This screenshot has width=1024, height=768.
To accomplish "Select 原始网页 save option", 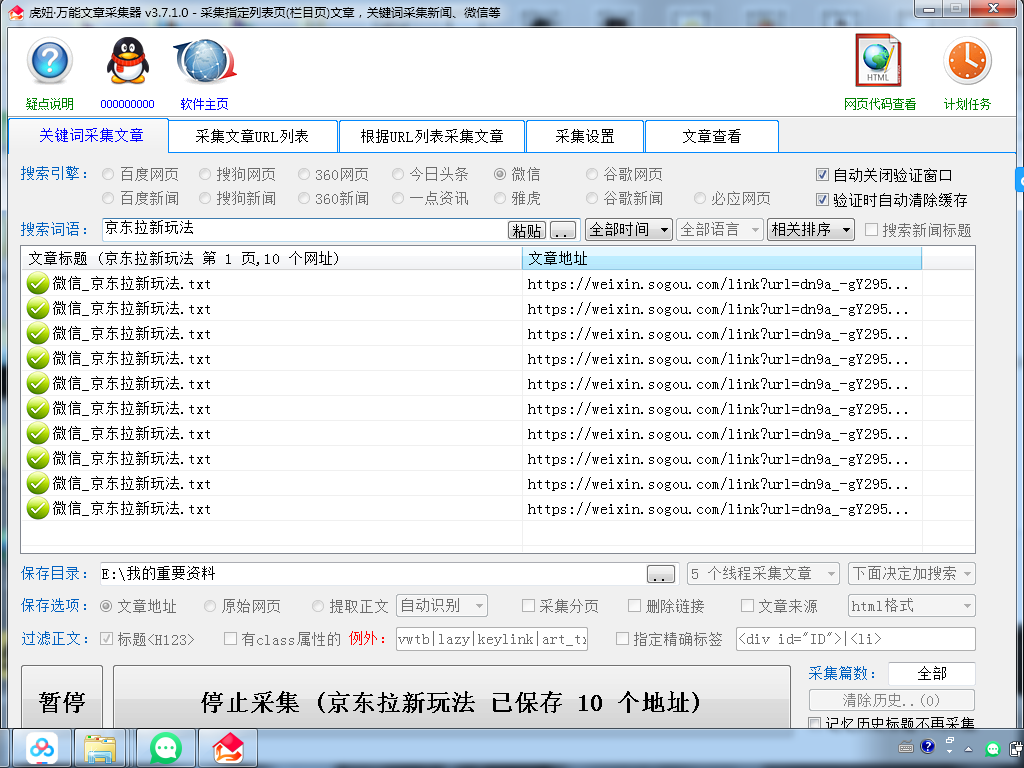I will click(210, 606).
